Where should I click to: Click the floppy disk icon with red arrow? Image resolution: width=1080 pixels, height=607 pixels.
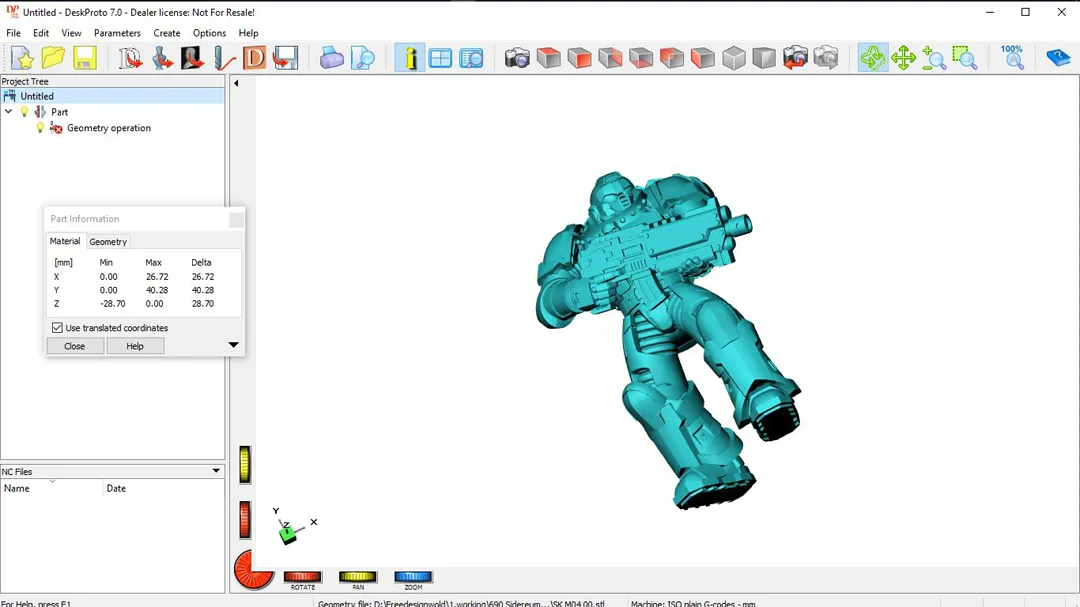tap(285, 58)
